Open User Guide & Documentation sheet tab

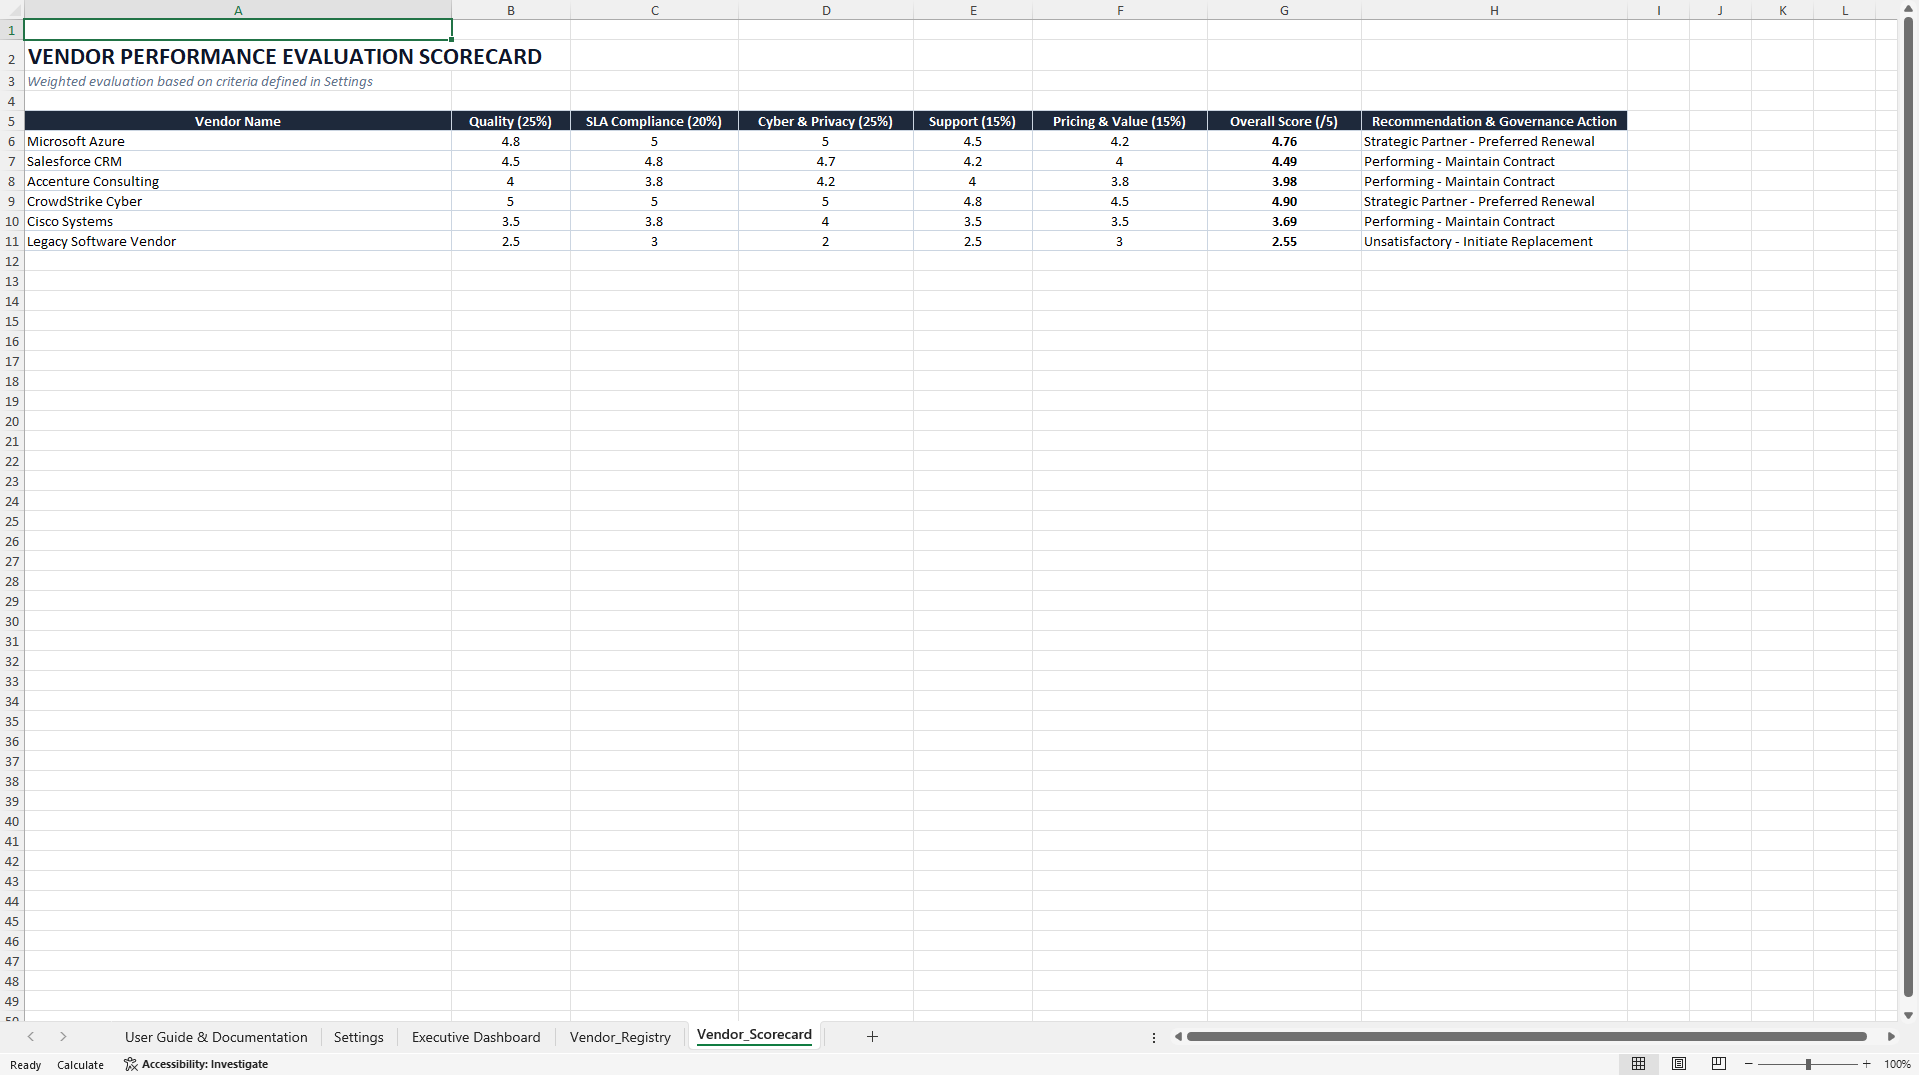pyautogui.click(x=216, y=1037)
